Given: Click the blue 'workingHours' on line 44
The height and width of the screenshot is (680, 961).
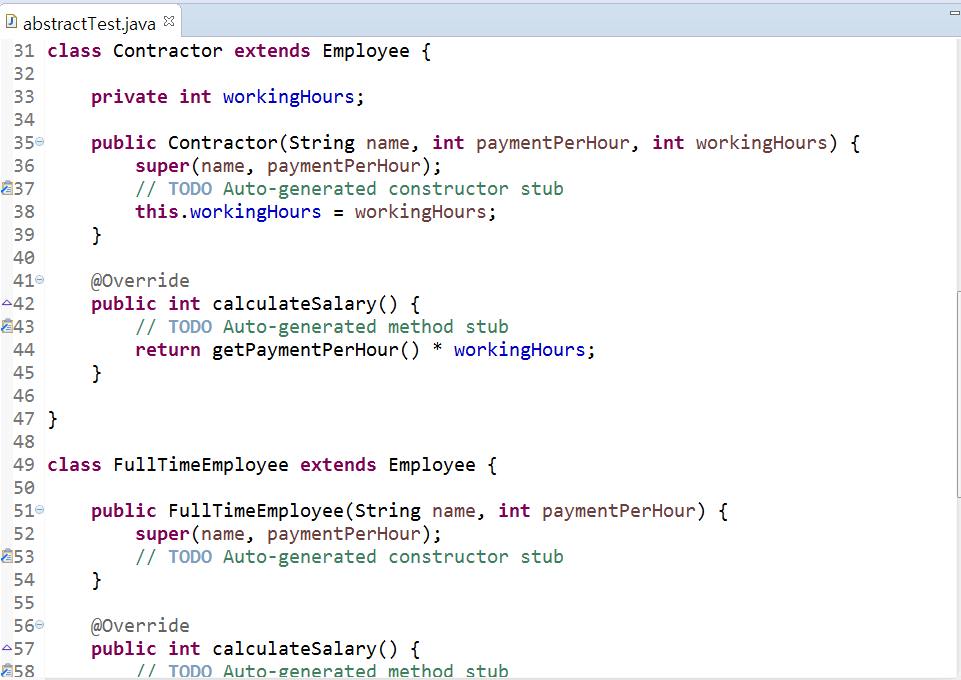Looking at the screenshot, I should [520, 350].
